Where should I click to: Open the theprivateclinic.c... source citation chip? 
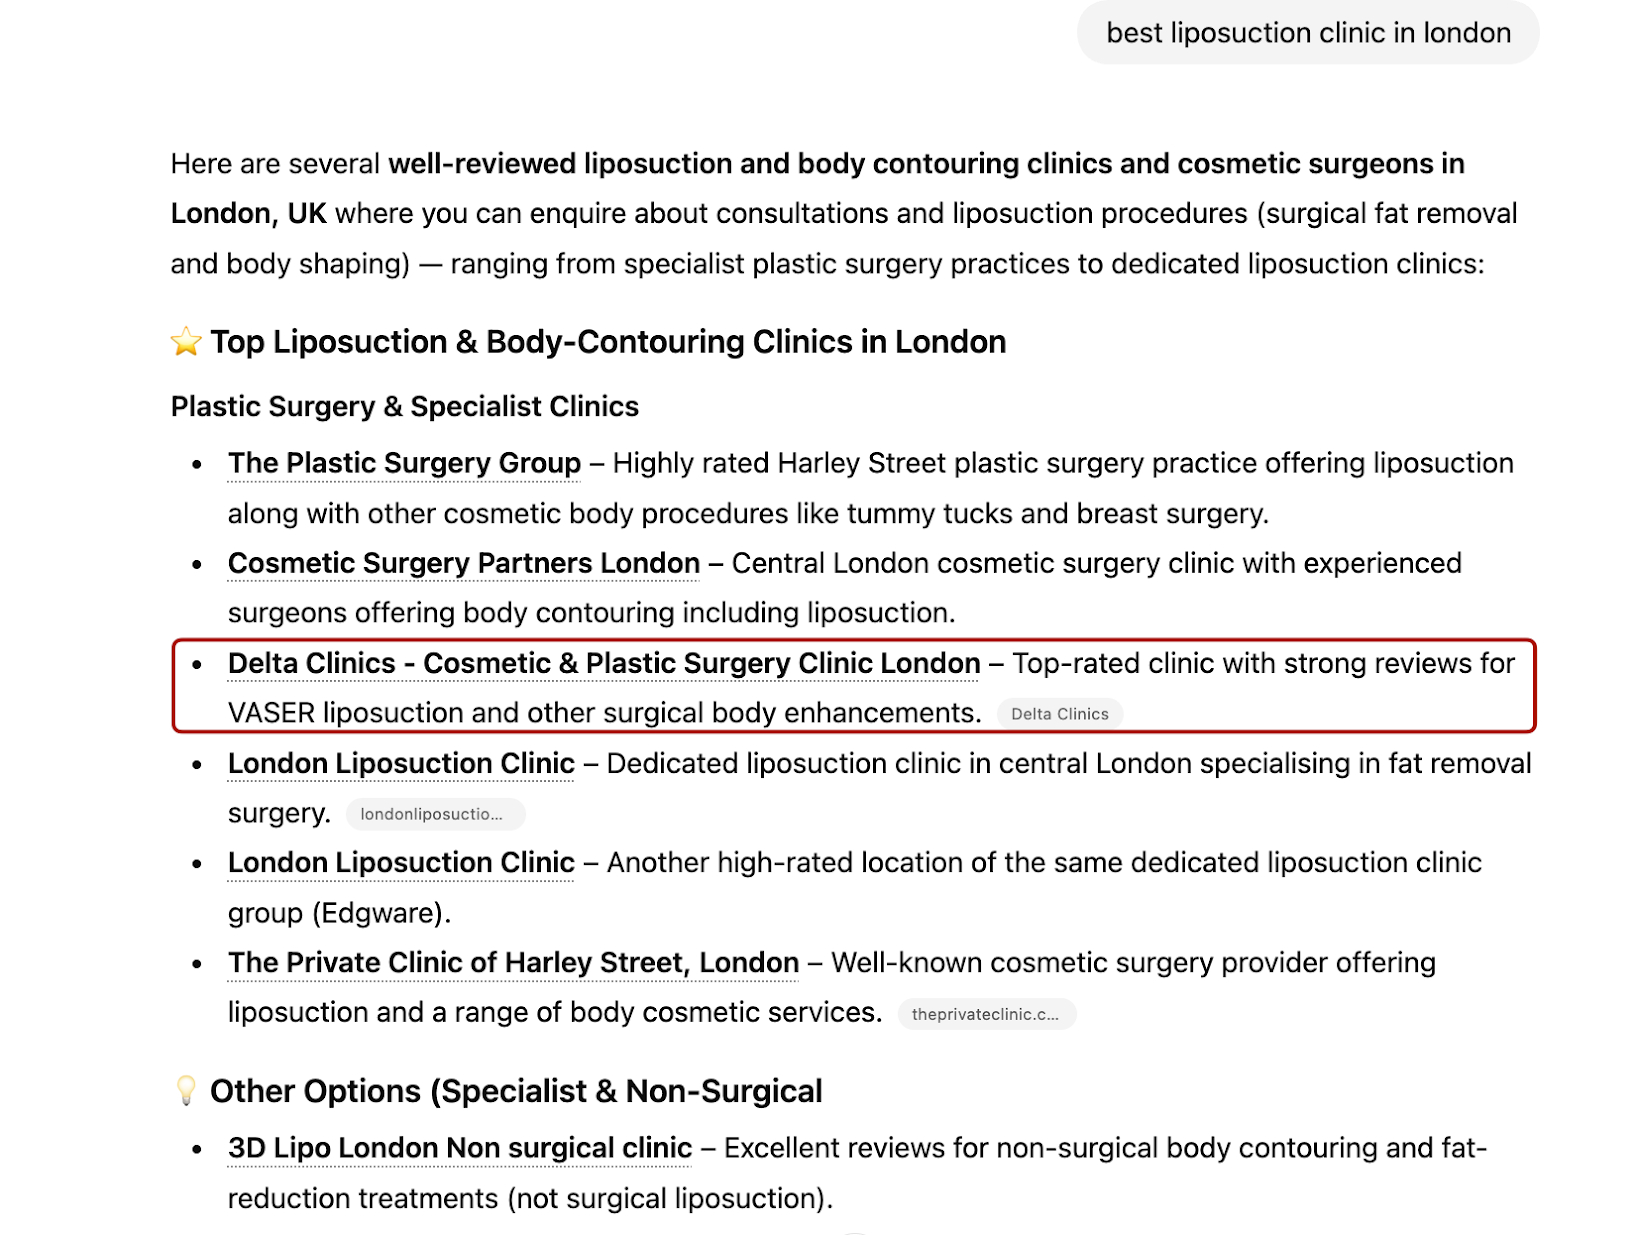[x=986, y=1014]
